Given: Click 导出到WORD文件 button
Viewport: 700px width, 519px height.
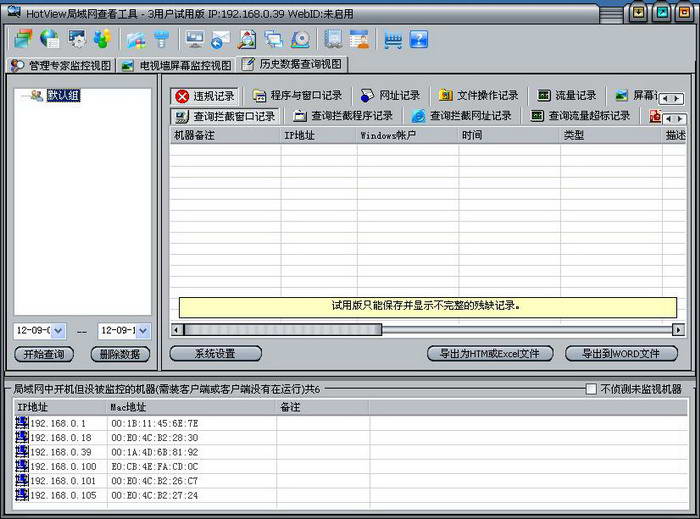Looking at the screenshot, I should (613, 354).
